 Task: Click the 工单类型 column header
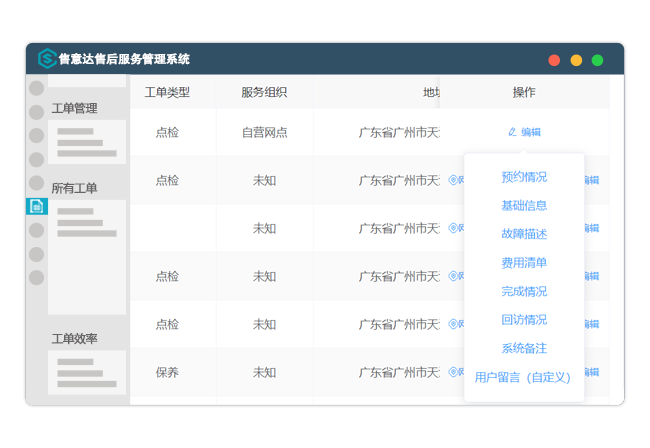click(x=167, y=92)
